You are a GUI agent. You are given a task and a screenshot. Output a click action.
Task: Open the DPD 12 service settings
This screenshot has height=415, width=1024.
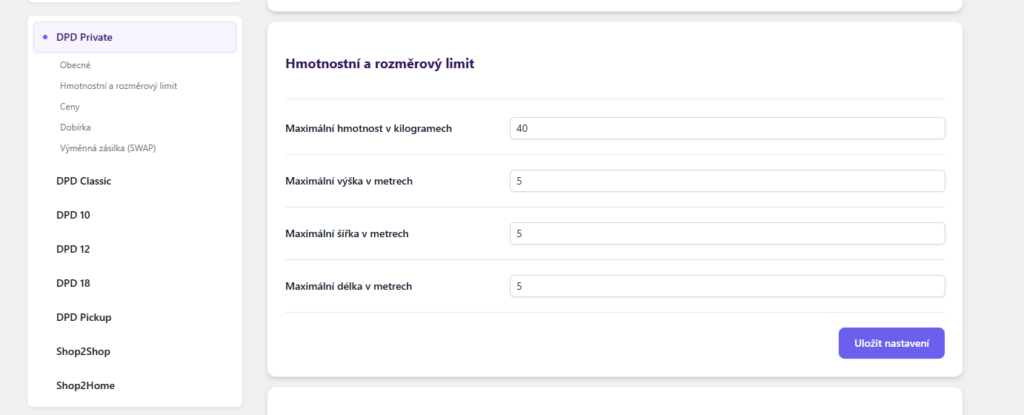click(x=73, y=249)
